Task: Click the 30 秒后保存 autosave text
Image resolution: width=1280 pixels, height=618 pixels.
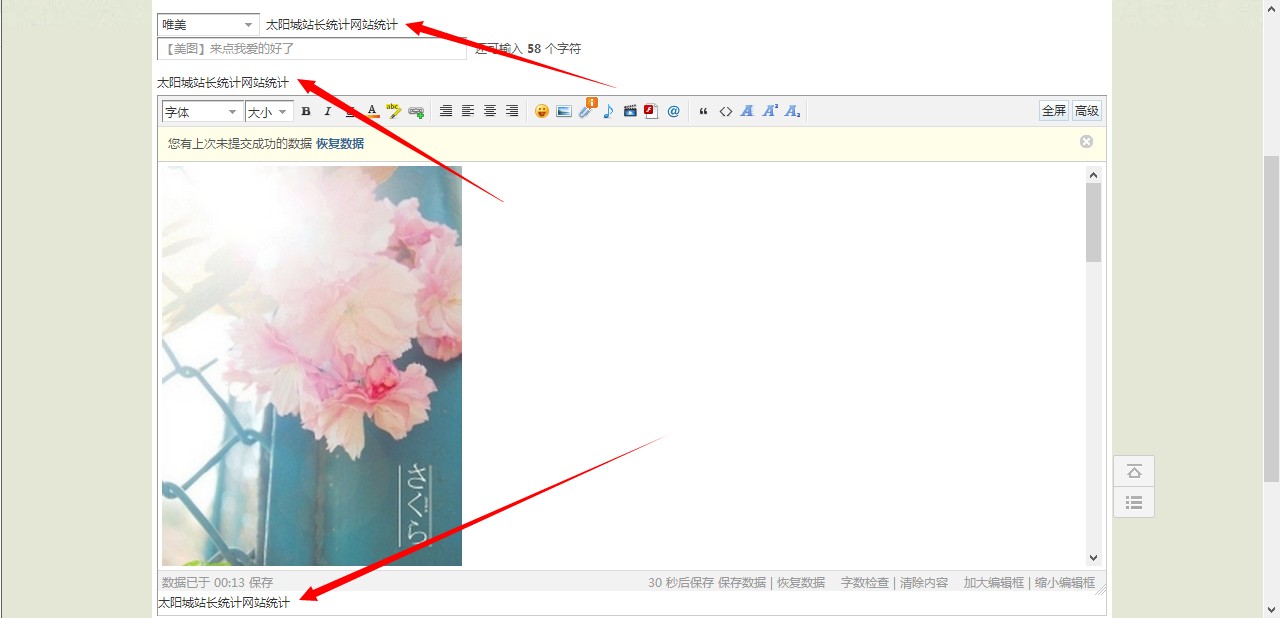Action: [x=681, y=583]
